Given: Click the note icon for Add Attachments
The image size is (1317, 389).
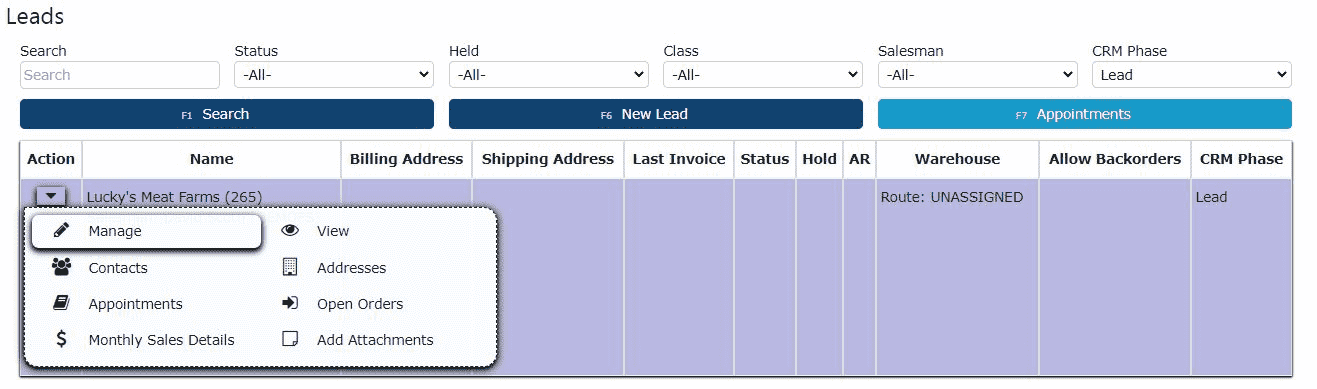Looking at the screenshot, I should point(290,339).
